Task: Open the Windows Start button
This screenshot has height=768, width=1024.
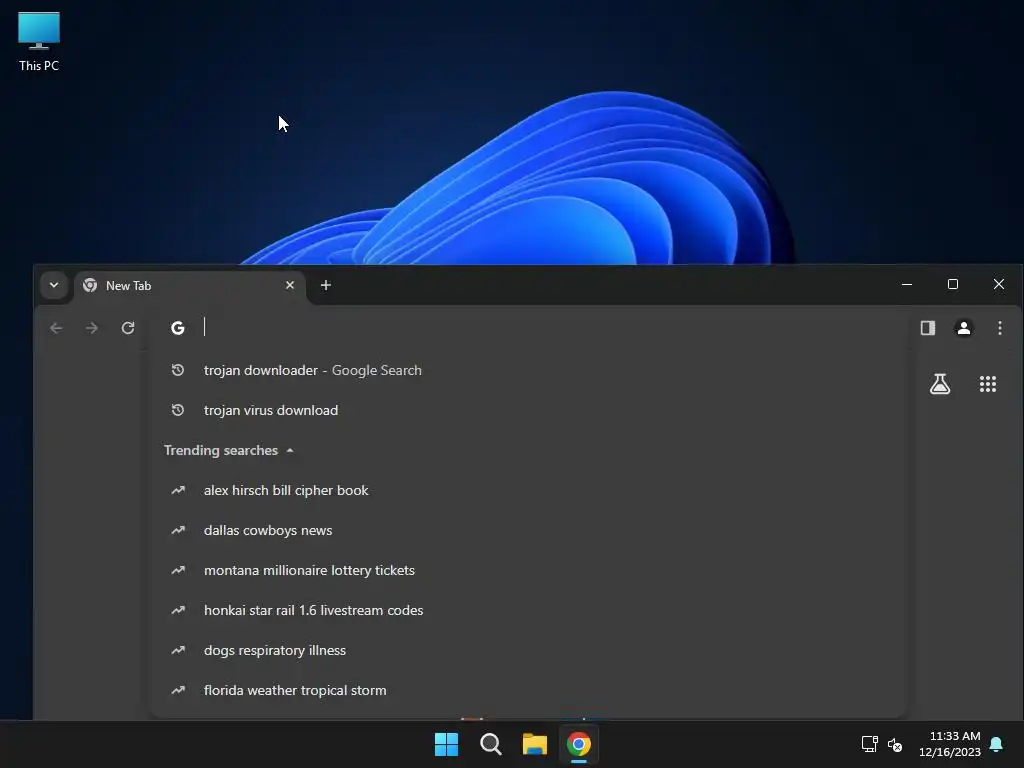Action: pos(447,744)
